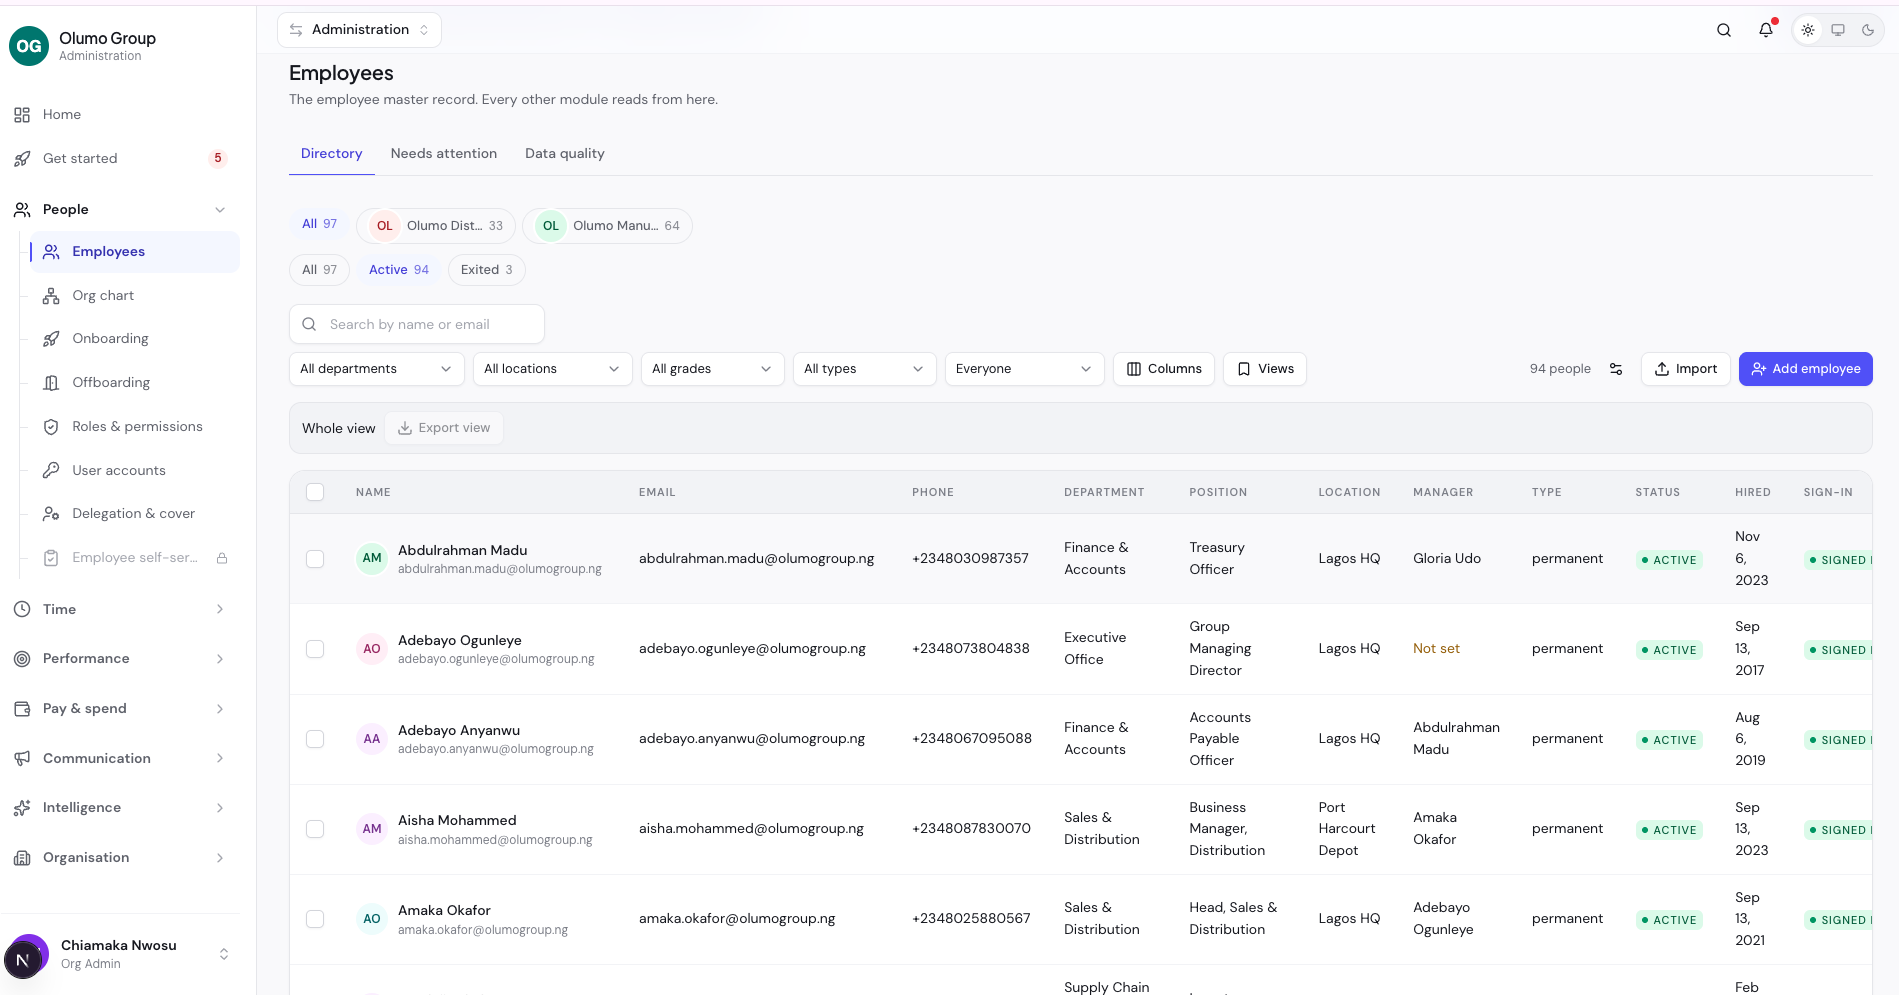
Task: Switch to dark theme moon icon
Action: tap(1868, 30)
